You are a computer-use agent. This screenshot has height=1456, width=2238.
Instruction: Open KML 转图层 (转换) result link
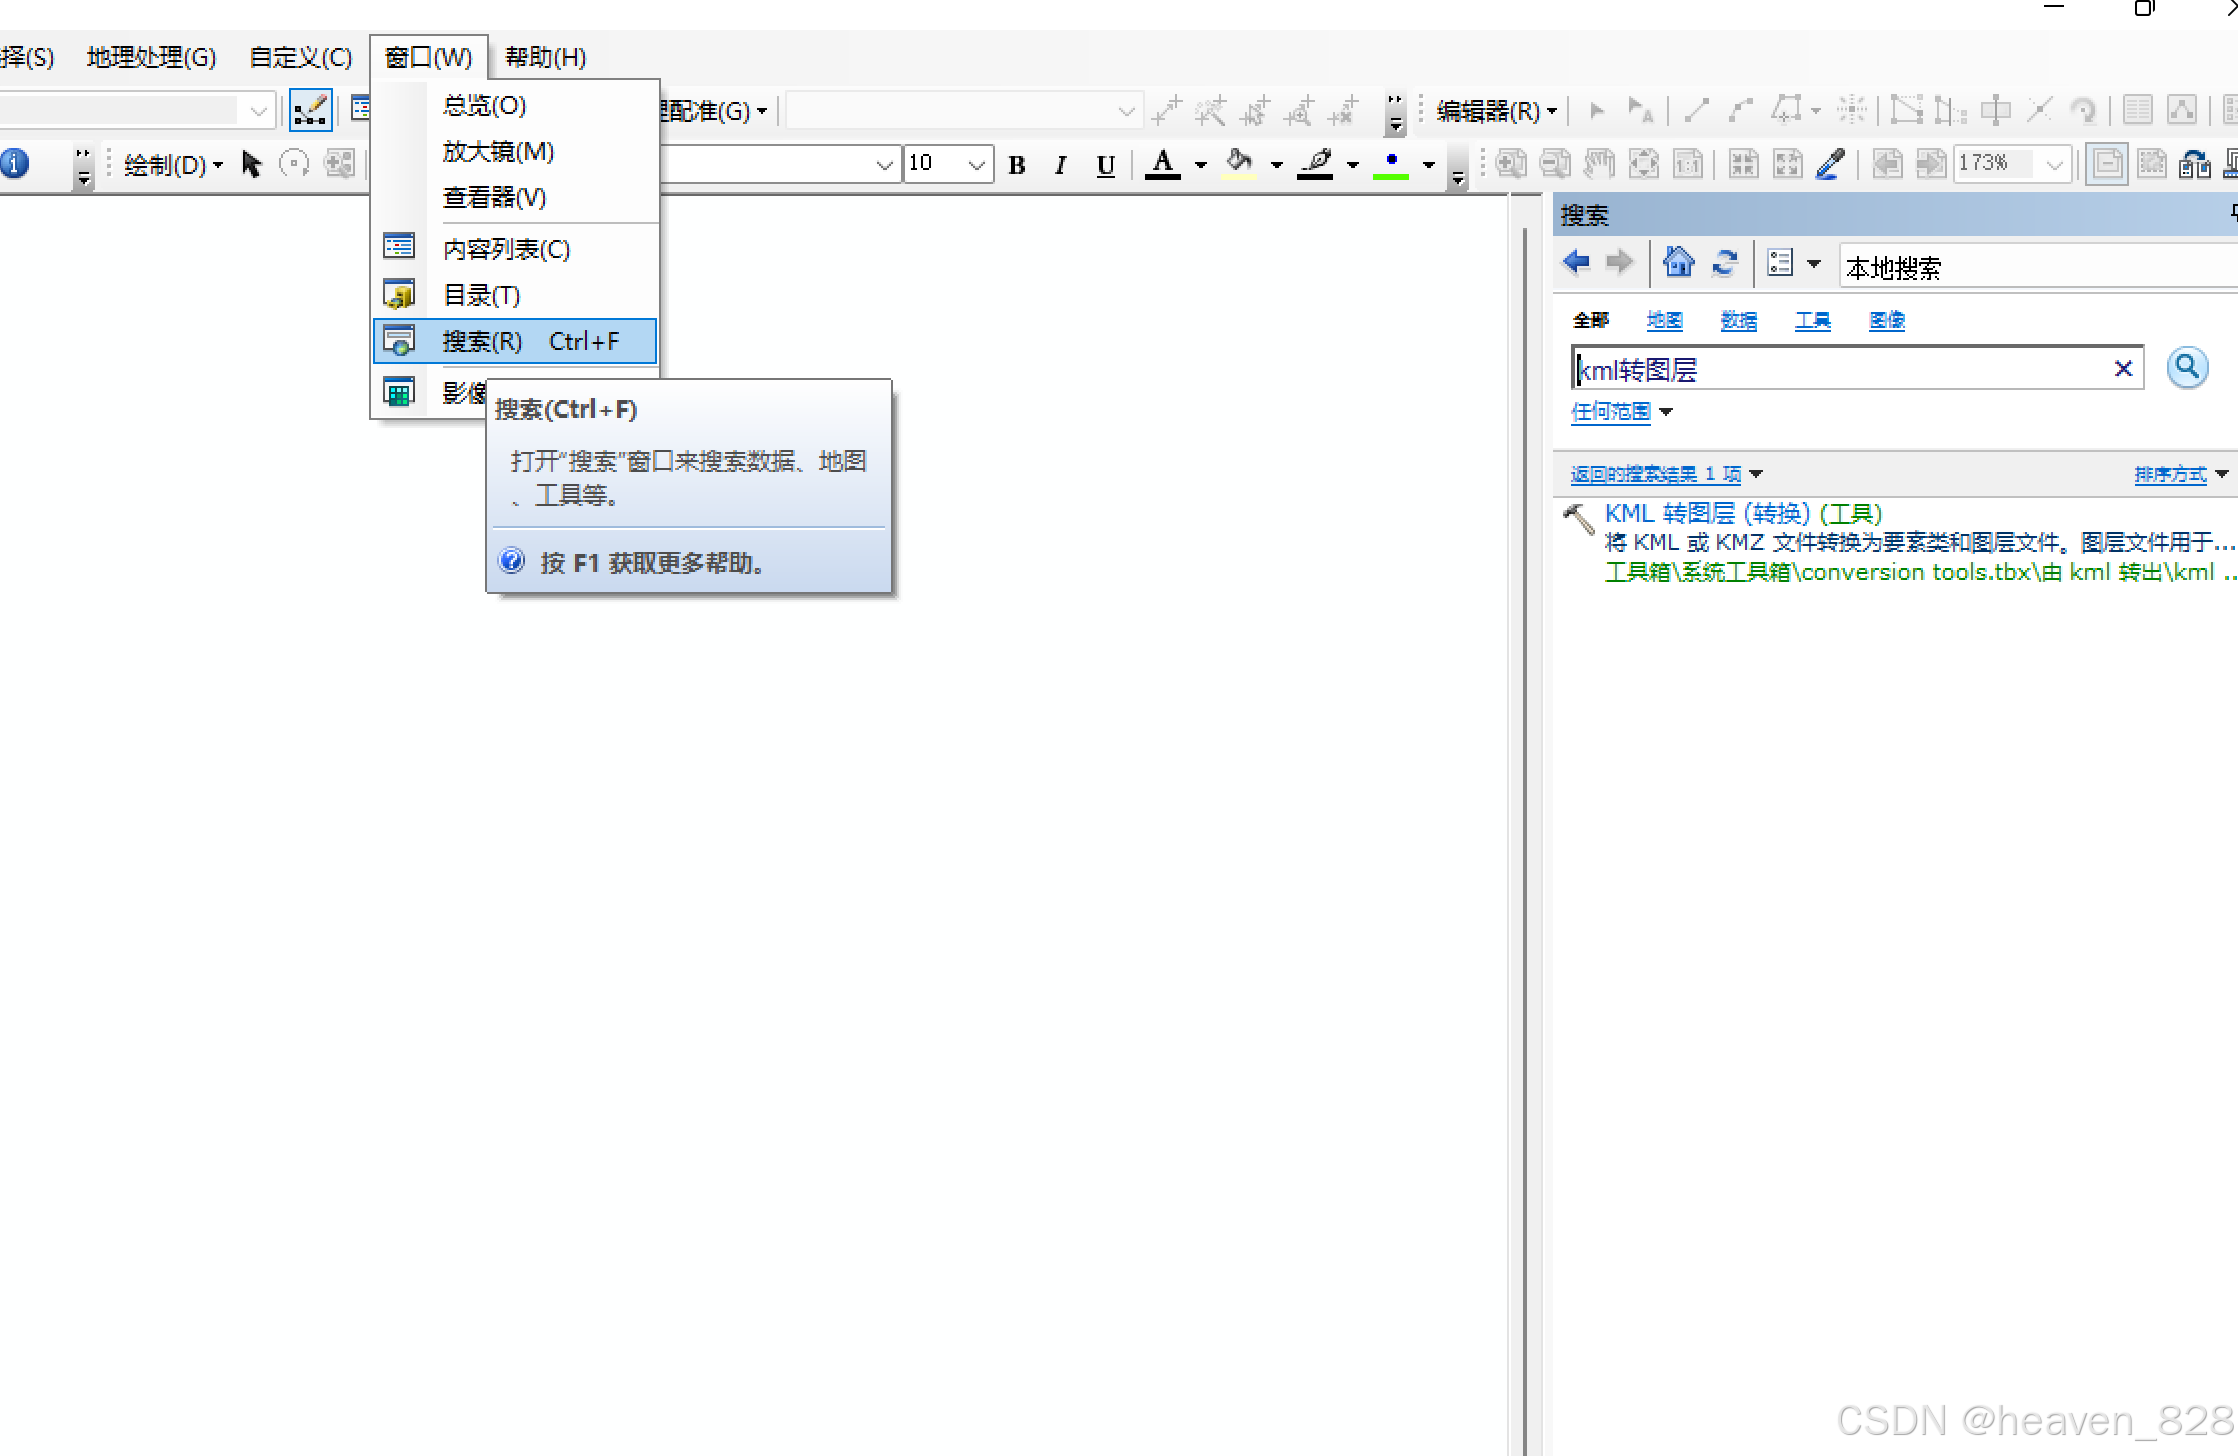point(1742,514)
